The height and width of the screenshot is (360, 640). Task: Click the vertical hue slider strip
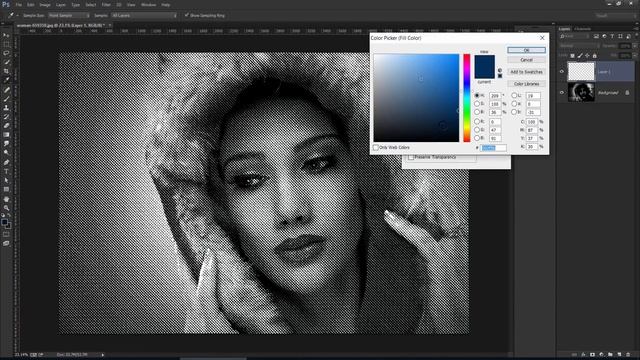467,98
